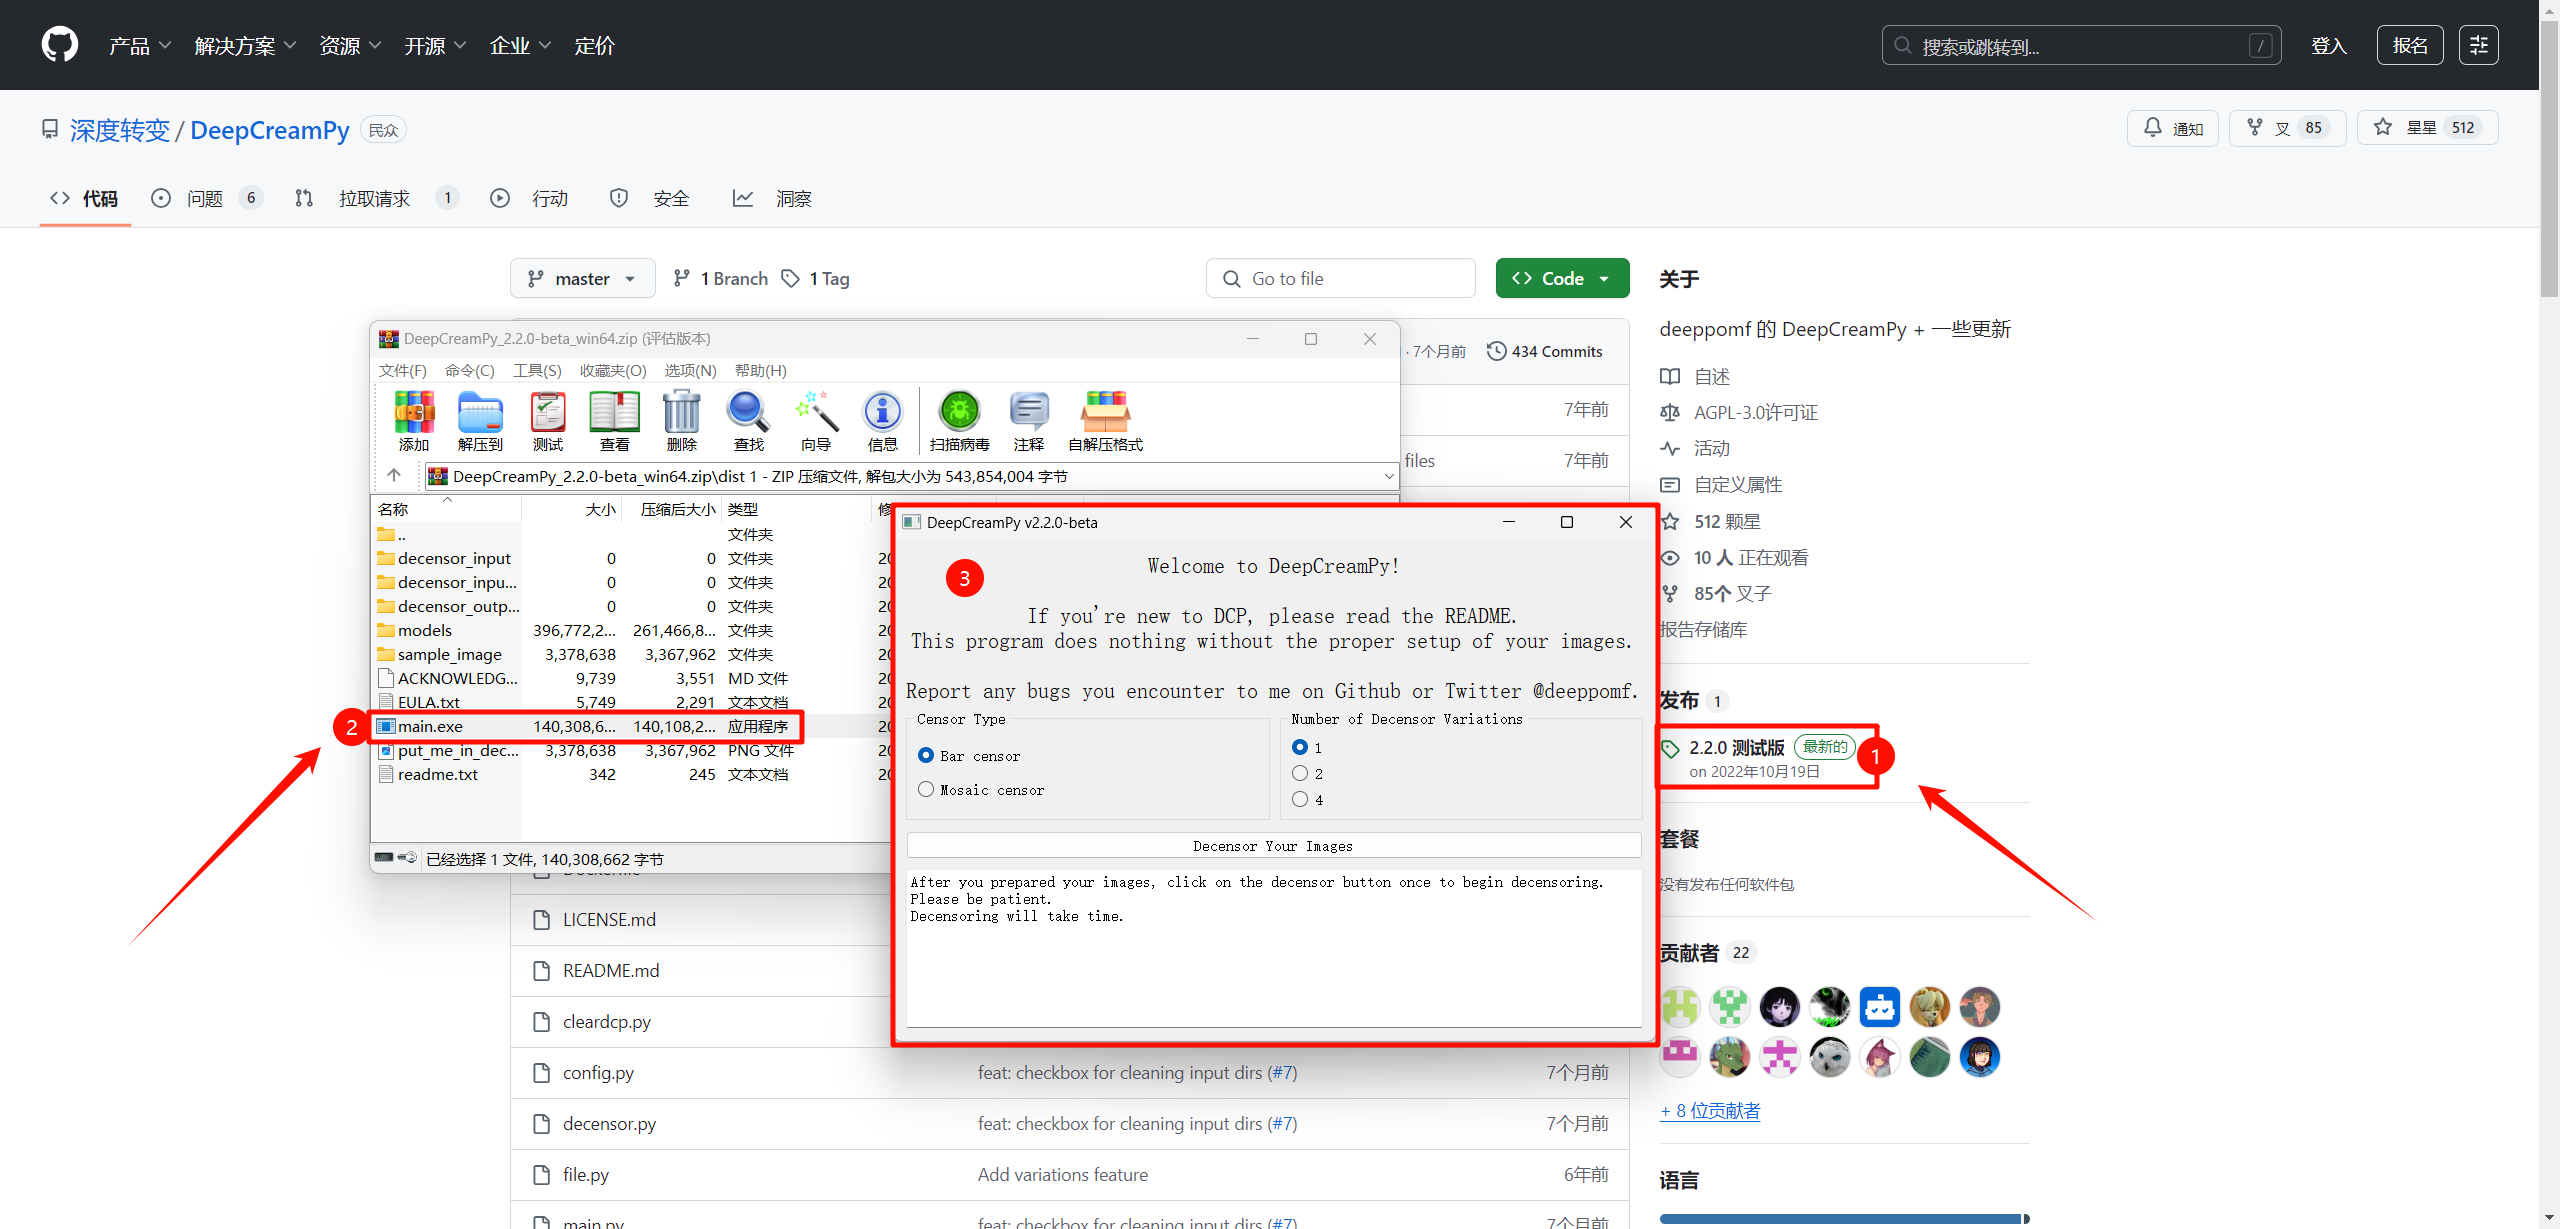The width and height of the screenshot is (2560, 1229).
Task: Click the language breakdown color bar
Action: (1844, 1219)
